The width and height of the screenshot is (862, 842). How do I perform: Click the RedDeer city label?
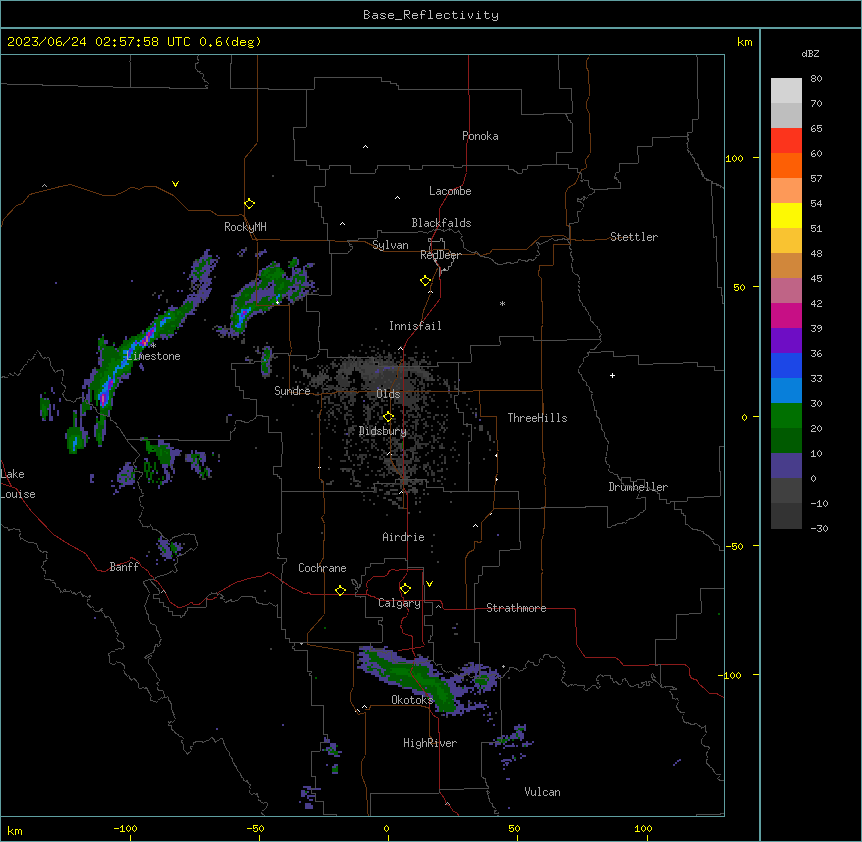pos(440,255)
